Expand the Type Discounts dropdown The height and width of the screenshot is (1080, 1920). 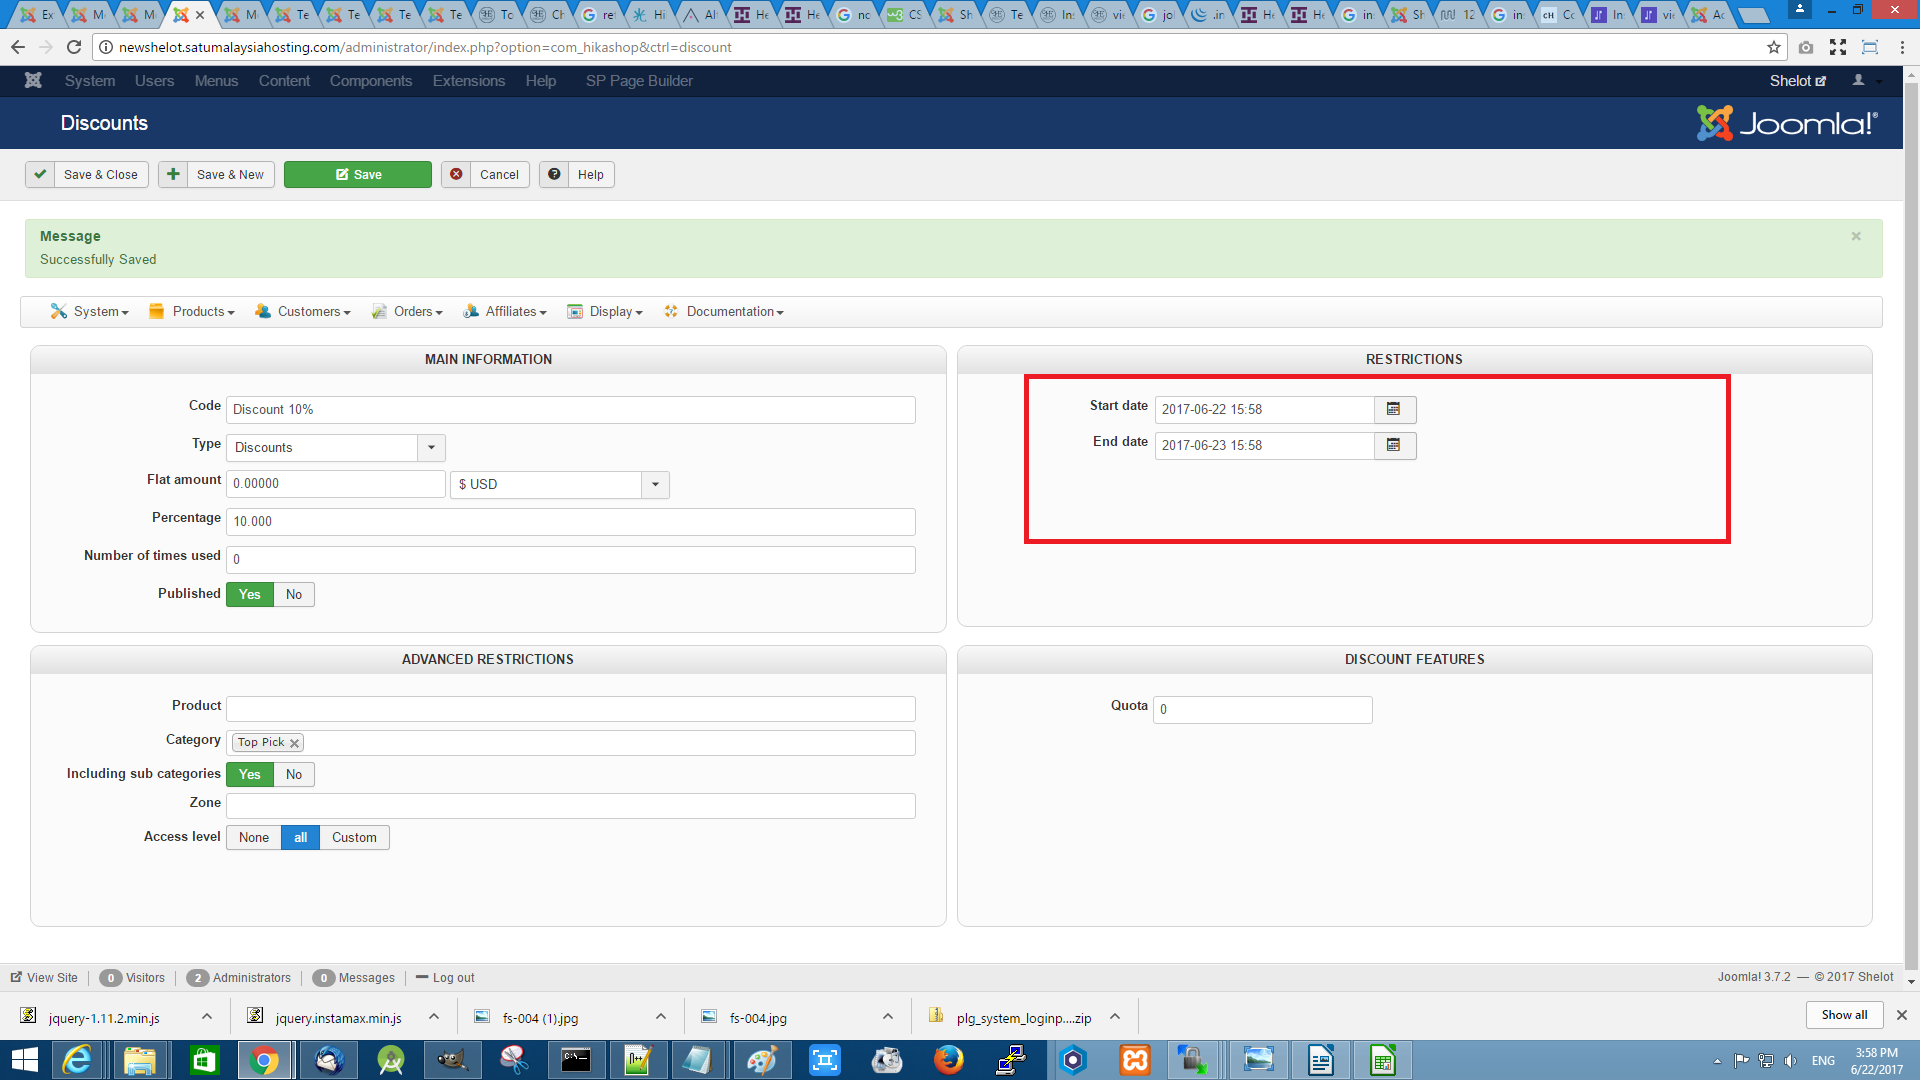point(431,447)
